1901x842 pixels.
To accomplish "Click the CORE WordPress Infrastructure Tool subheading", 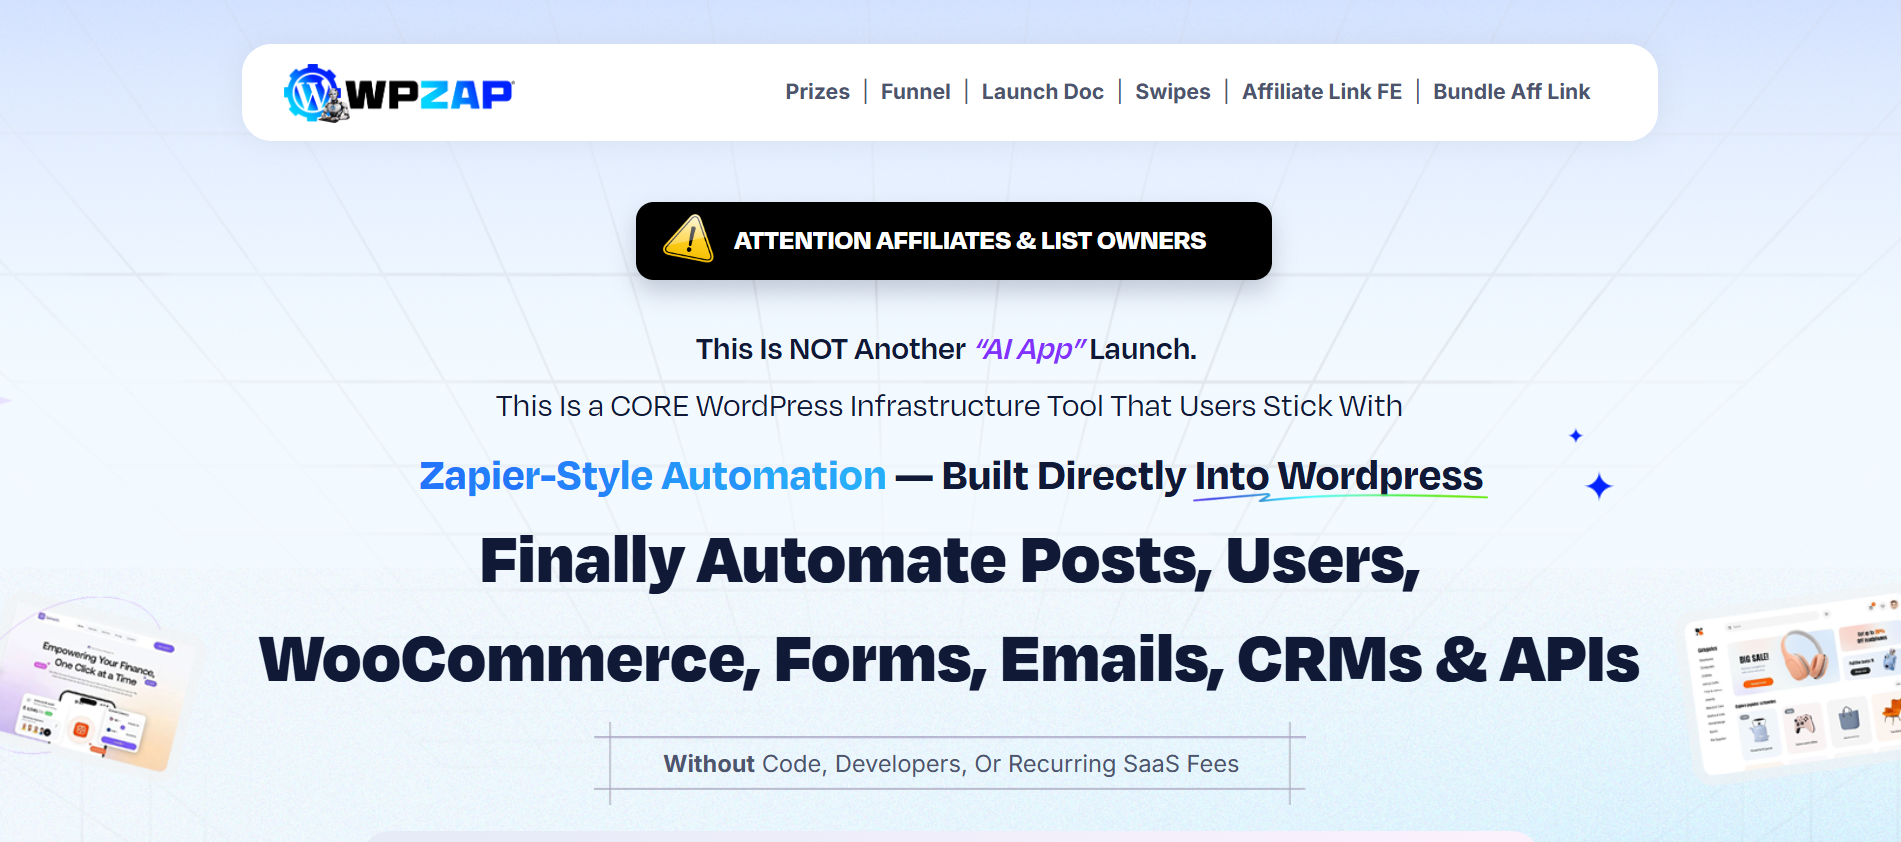I will [949, 406].
